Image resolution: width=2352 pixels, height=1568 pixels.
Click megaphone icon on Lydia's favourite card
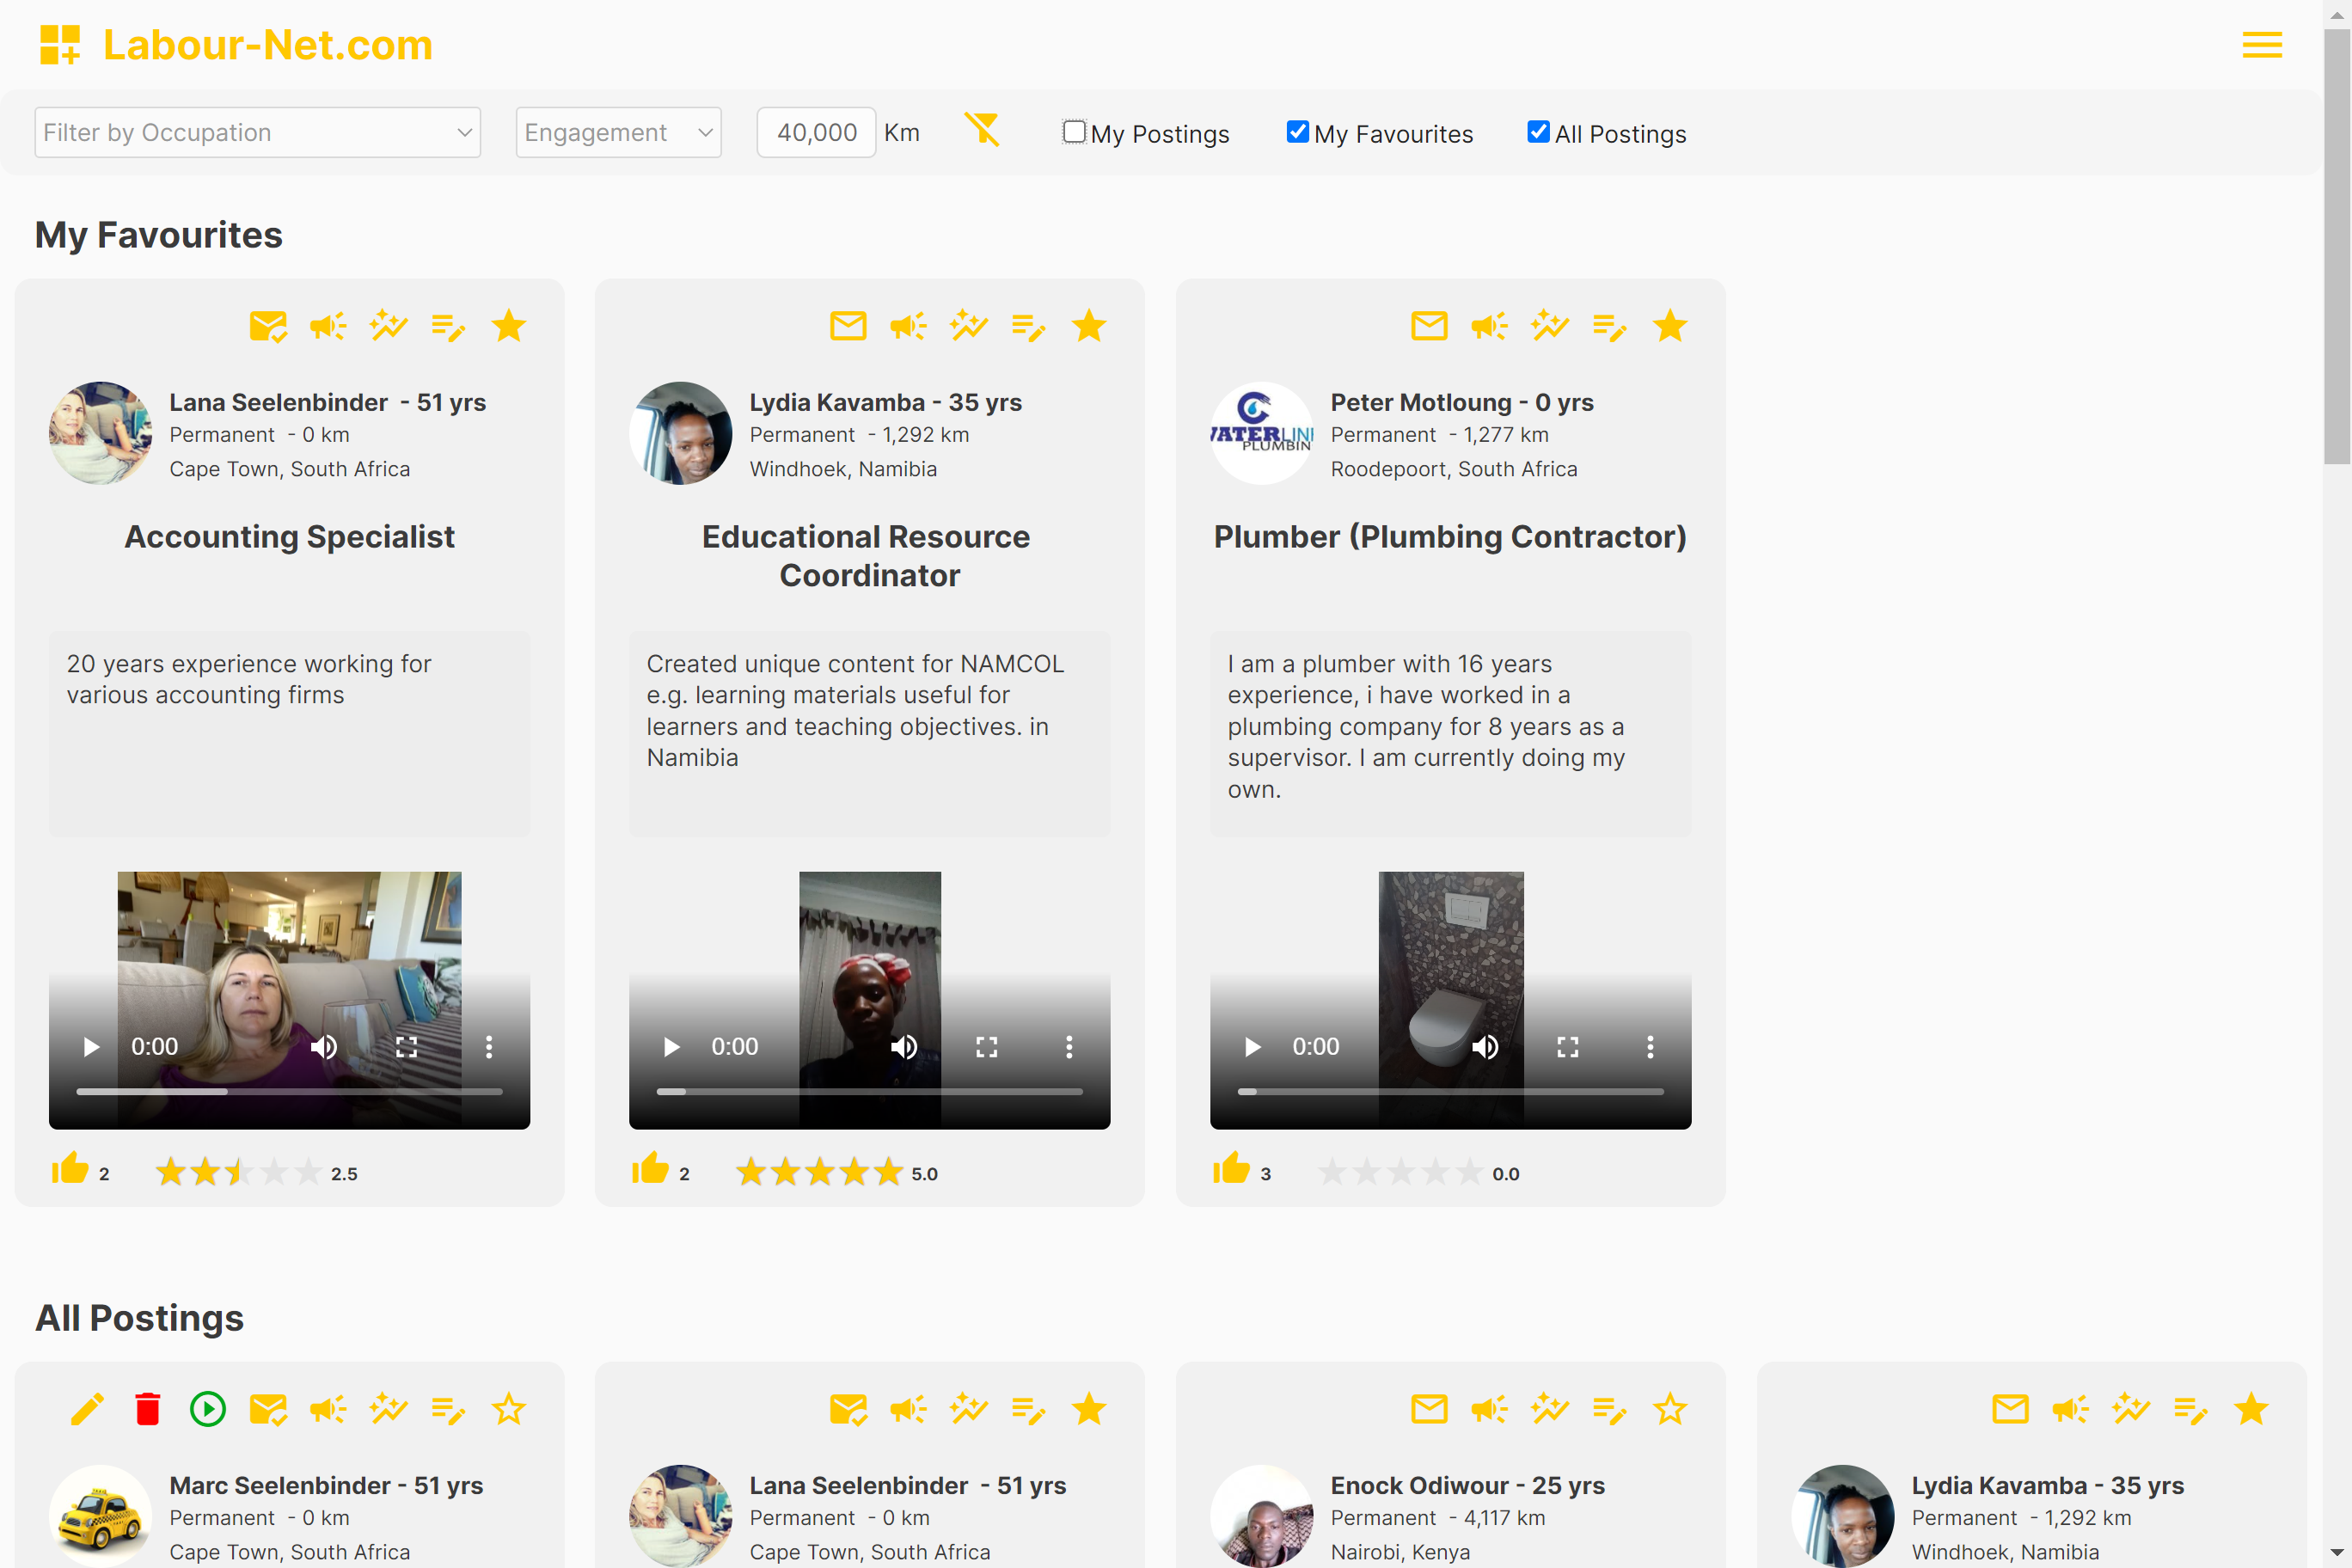tap(908, 326)
